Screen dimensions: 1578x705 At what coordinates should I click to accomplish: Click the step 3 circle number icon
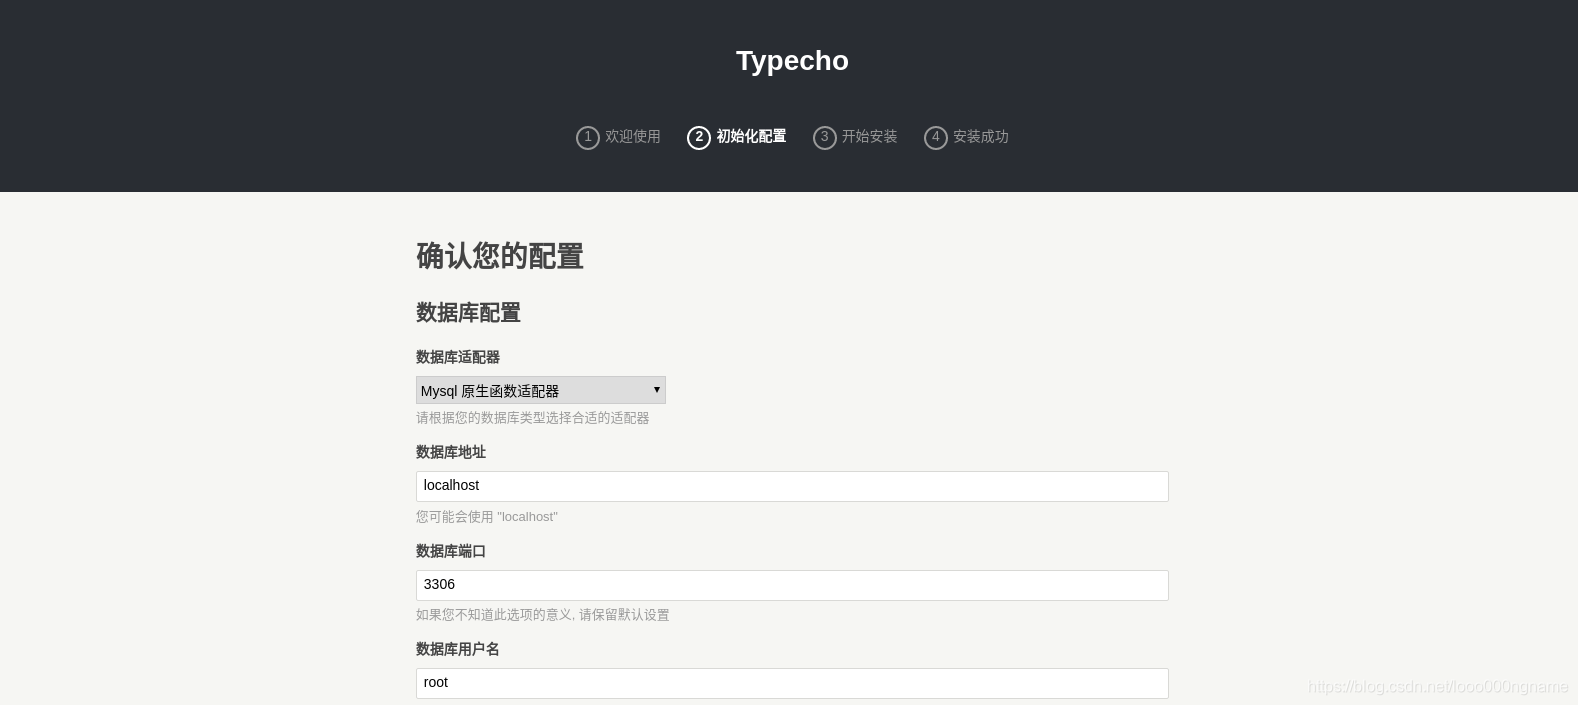(x=825, y=138)
